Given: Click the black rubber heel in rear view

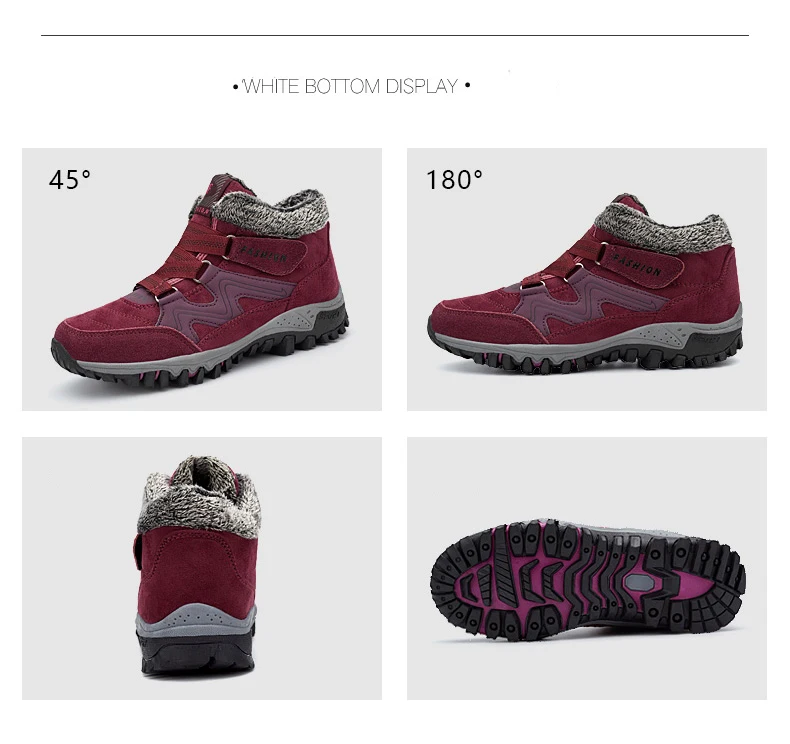Looking at the screenshot, I should (198, 653).
